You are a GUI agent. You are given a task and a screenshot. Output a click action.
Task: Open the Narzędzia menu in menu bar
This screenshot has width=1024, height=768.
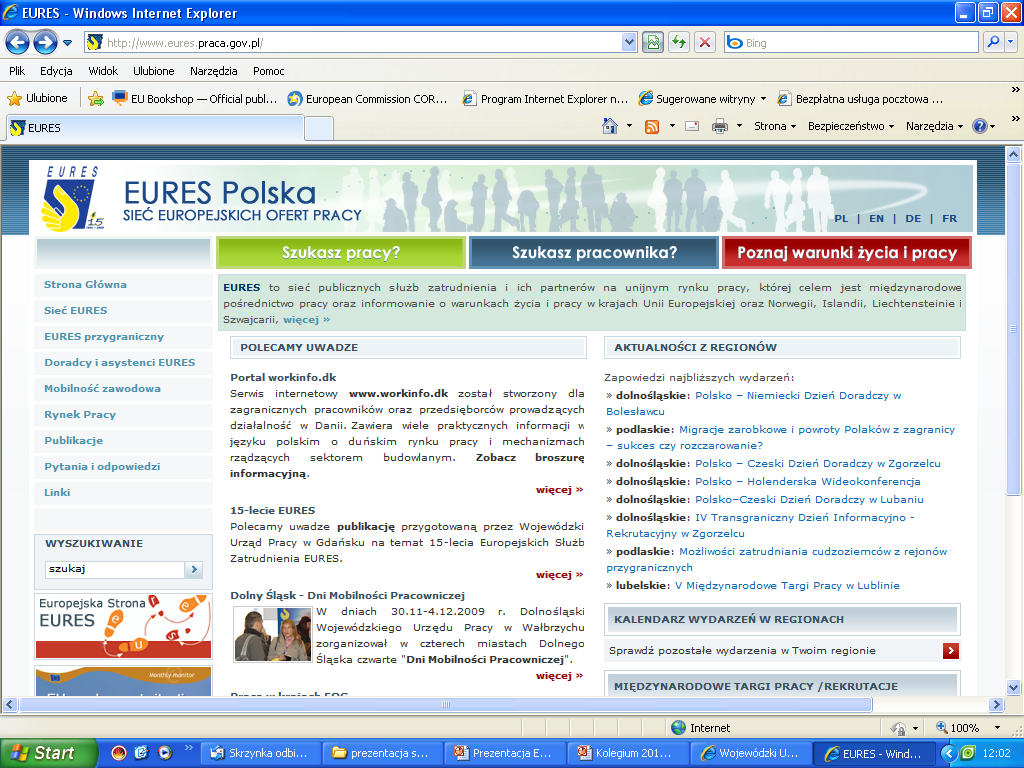click(x=214, y=71)
